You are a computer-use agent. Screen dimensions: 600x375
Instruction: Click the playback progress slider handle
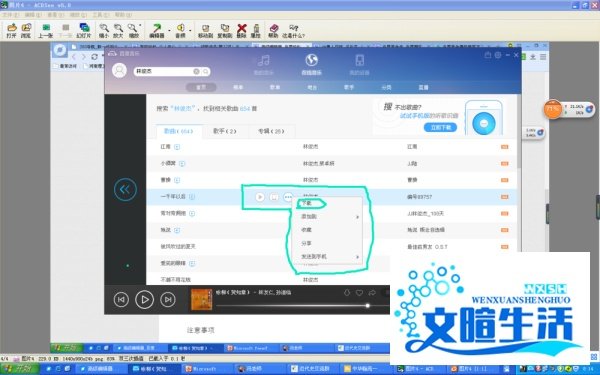click(x=367, y=306)
